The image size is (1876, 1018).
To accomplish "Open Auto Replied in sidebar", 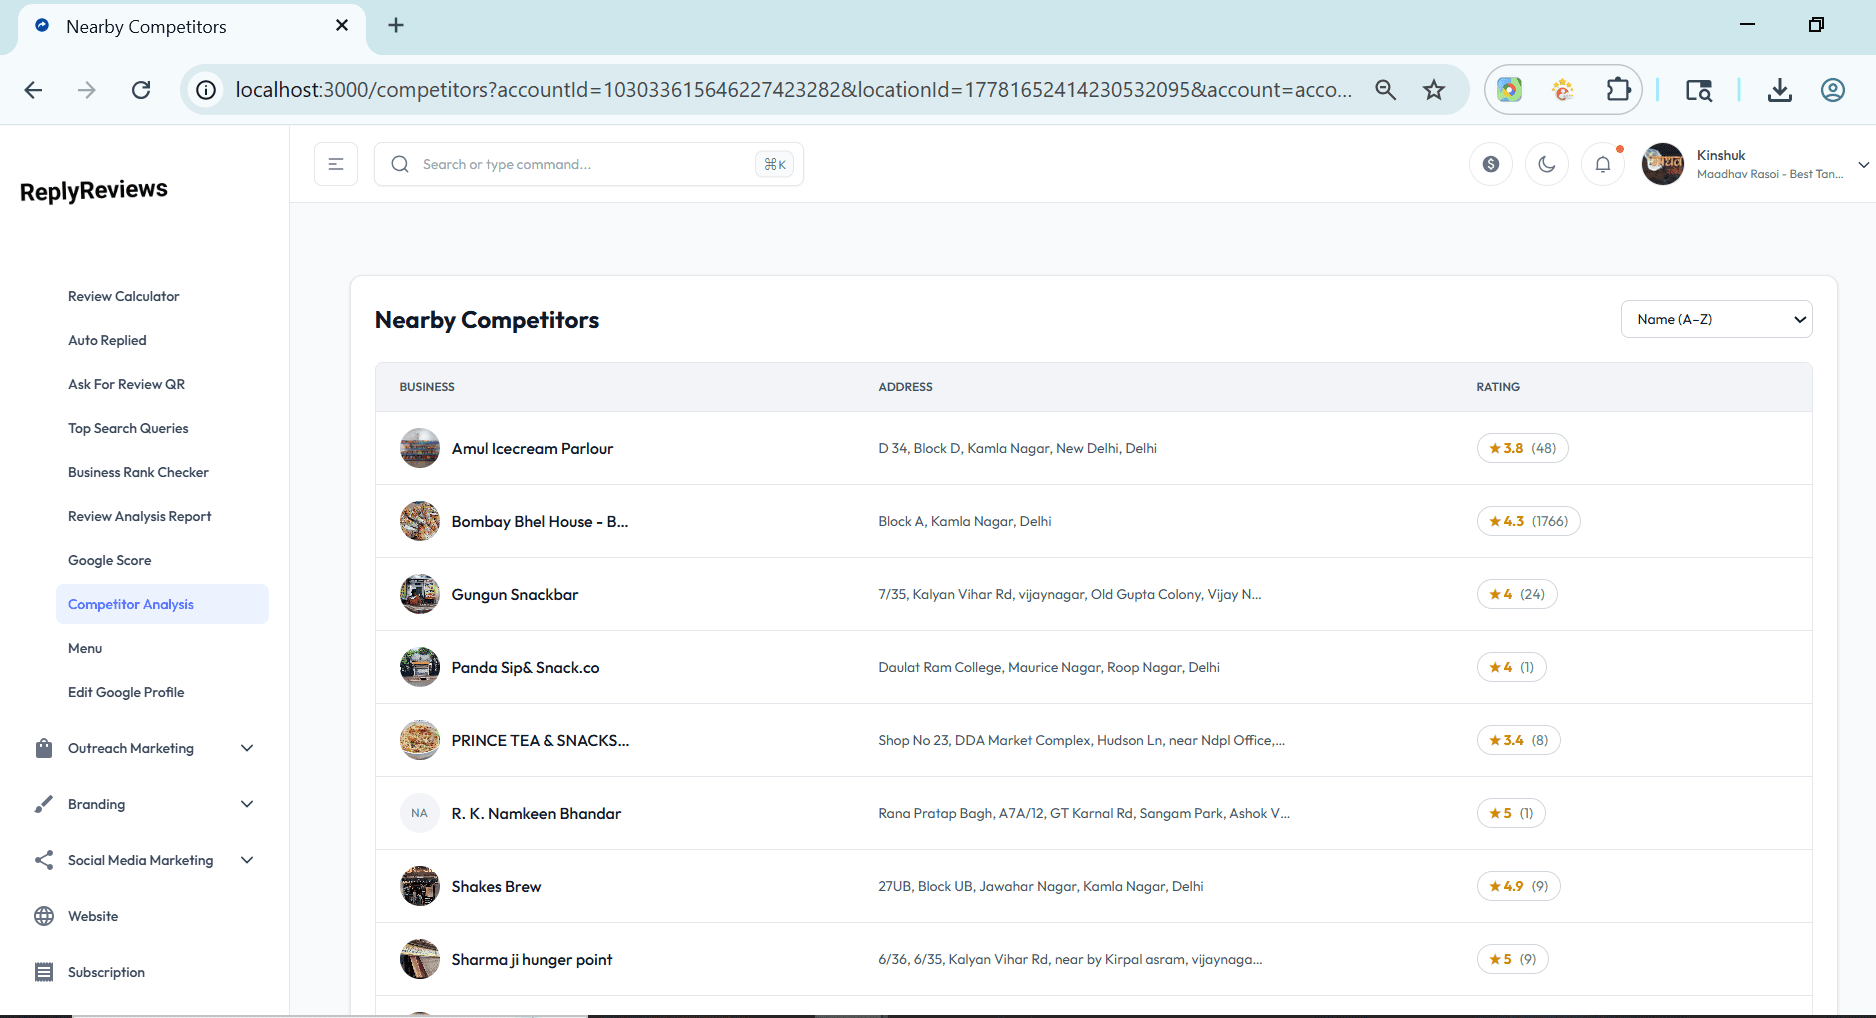I will coord(107,340).
